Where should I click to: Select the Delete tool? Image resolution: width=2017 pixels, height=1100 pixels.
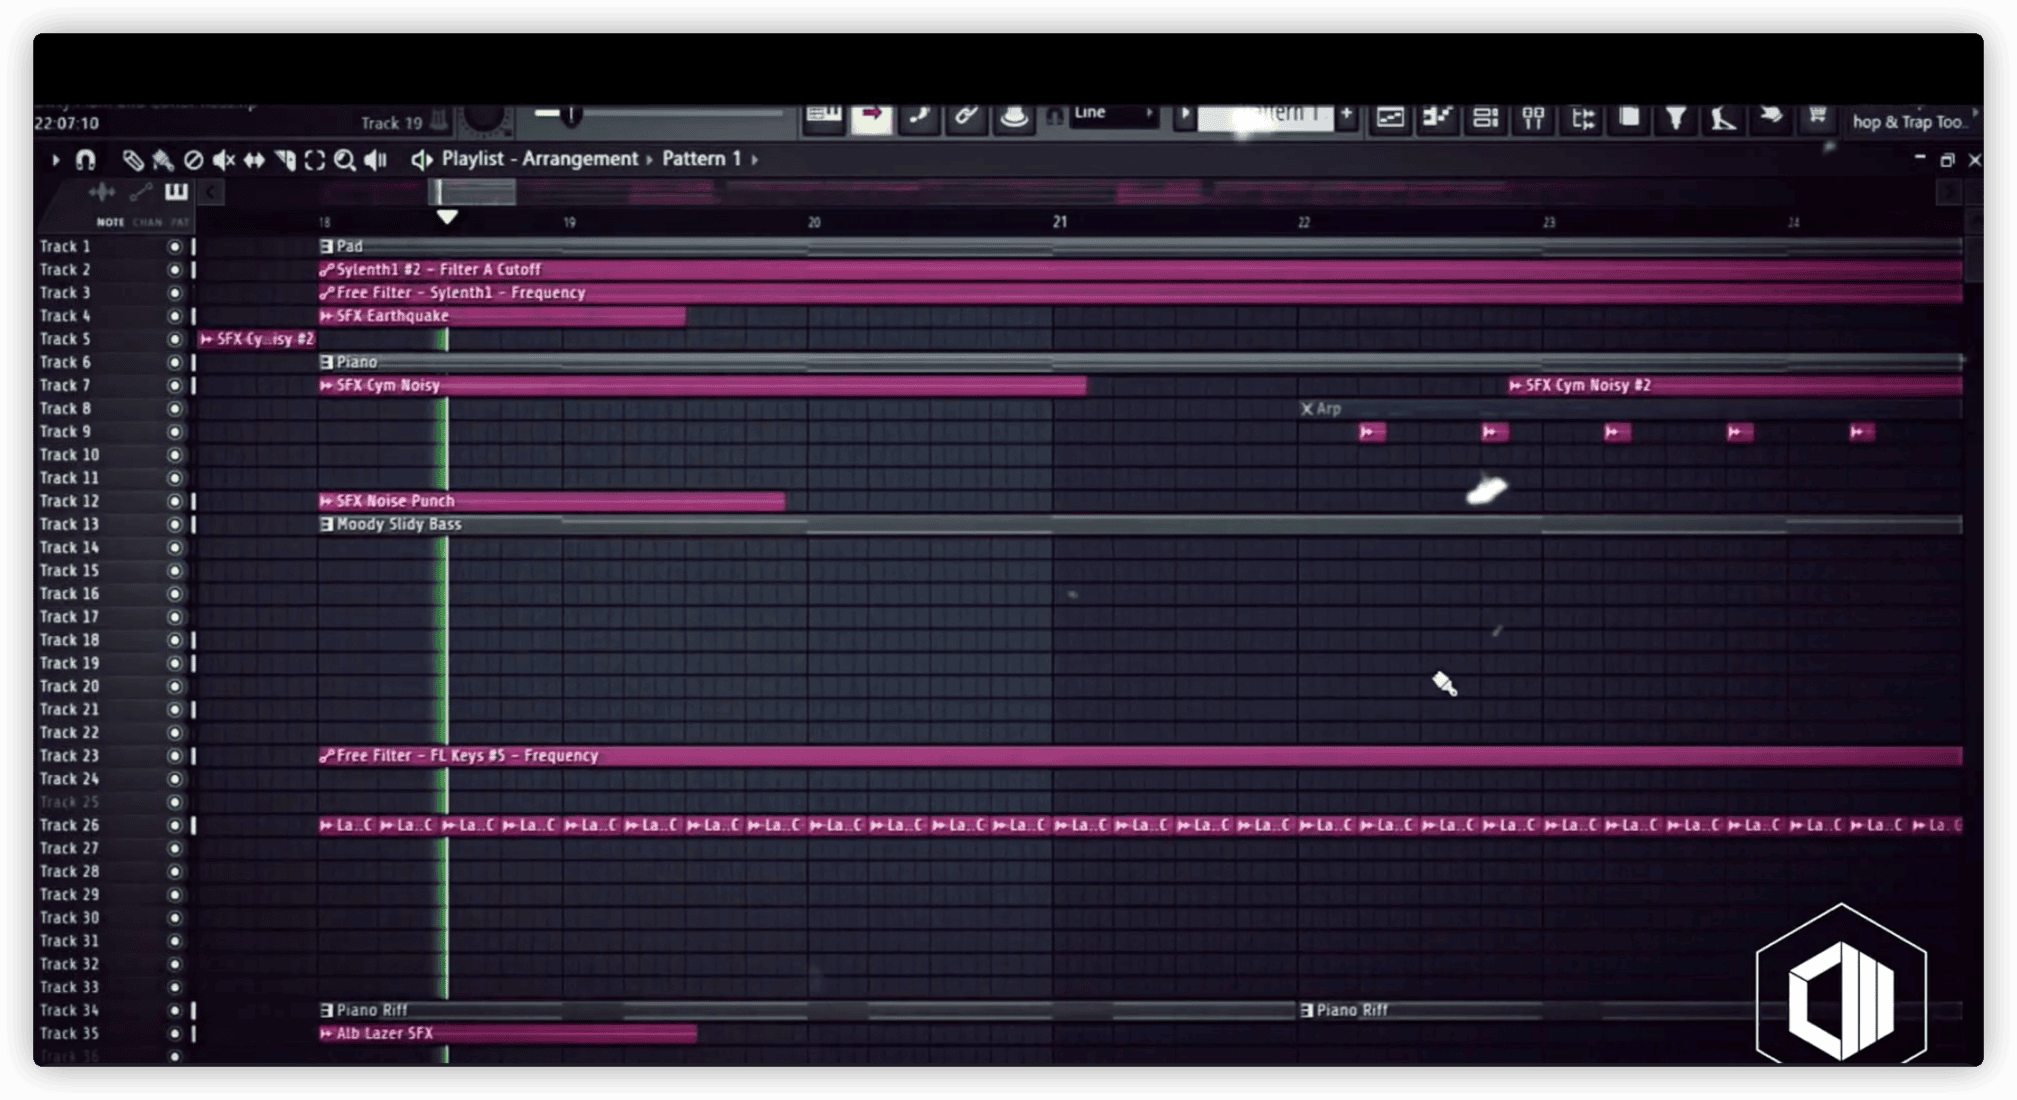coord(193,160)
